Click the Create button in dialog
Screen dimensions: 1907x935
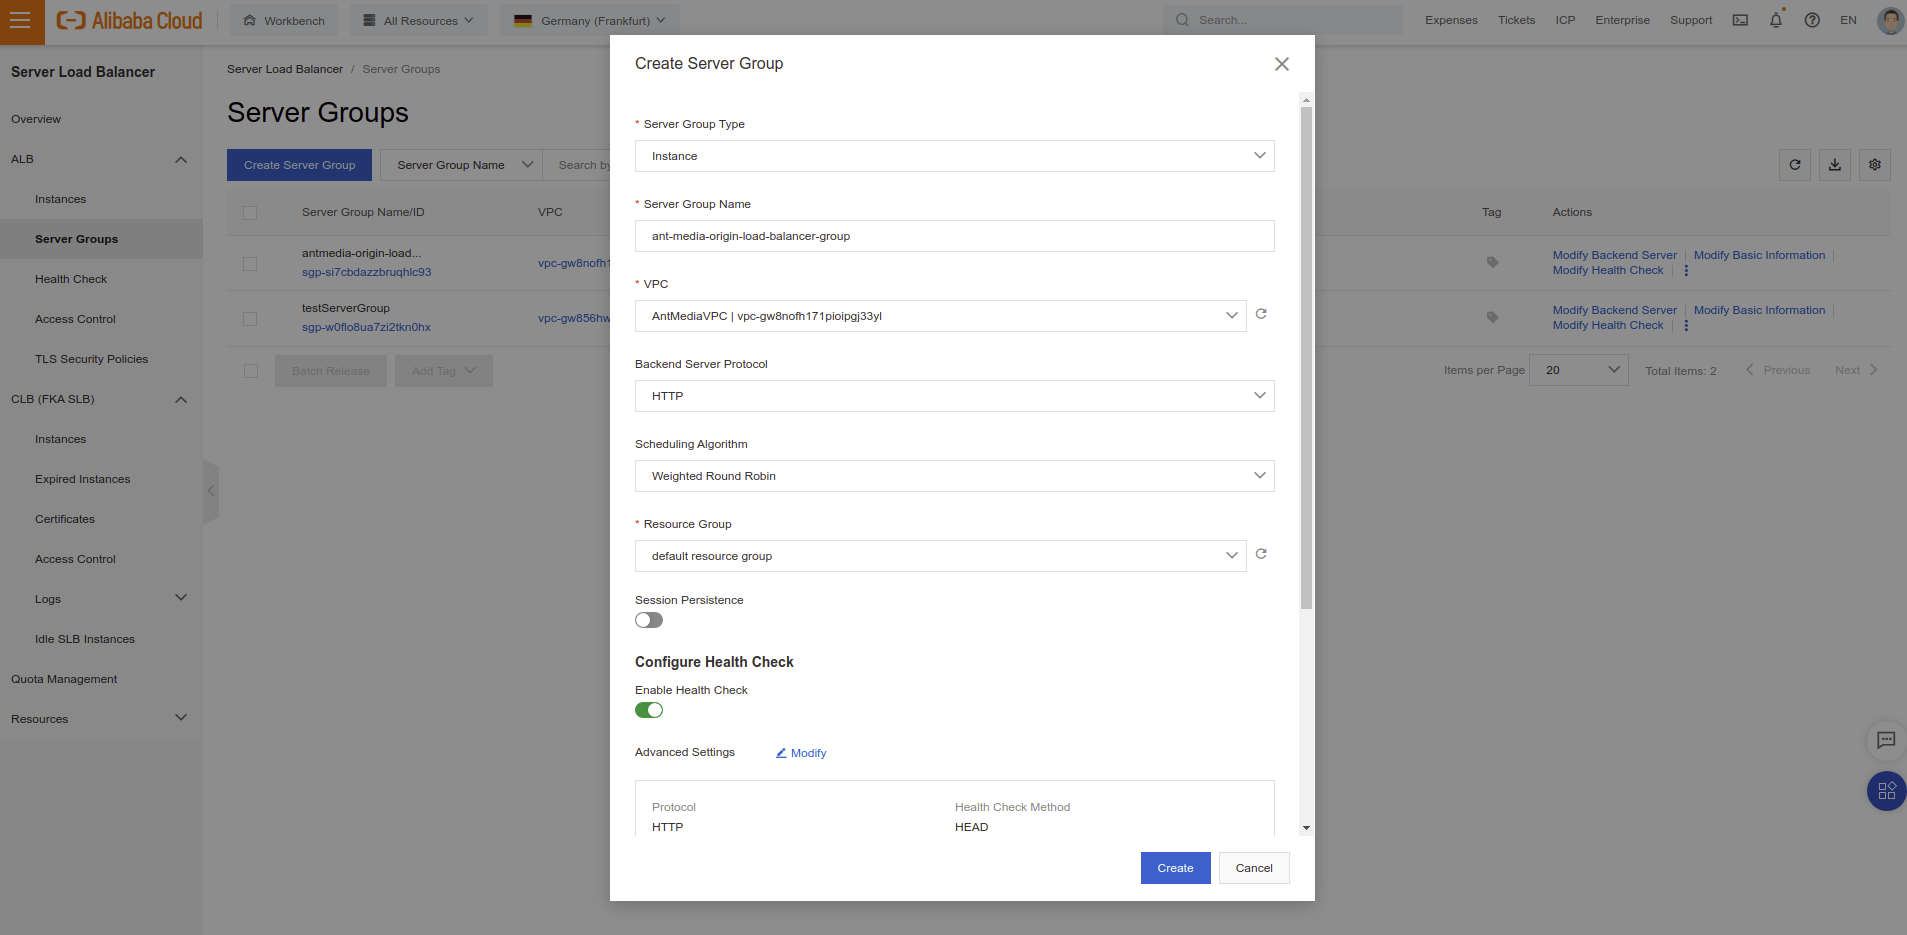point(1175,868)
